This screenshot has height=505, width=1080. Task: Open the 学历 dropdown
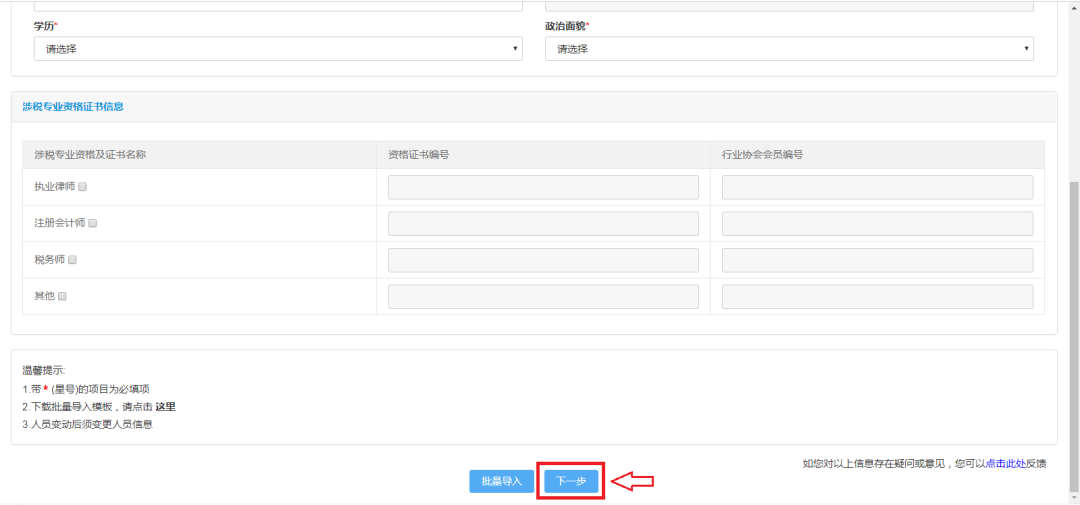(x=278, y=49)
